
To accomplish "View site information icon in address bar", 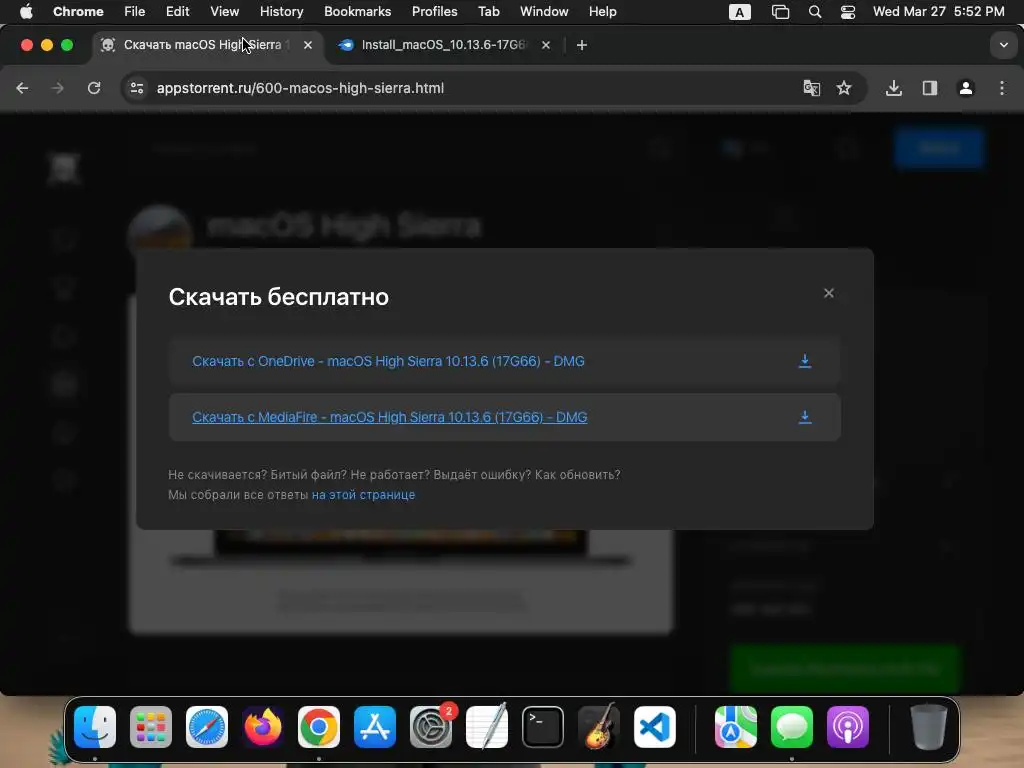I will (x=136, y=88).
